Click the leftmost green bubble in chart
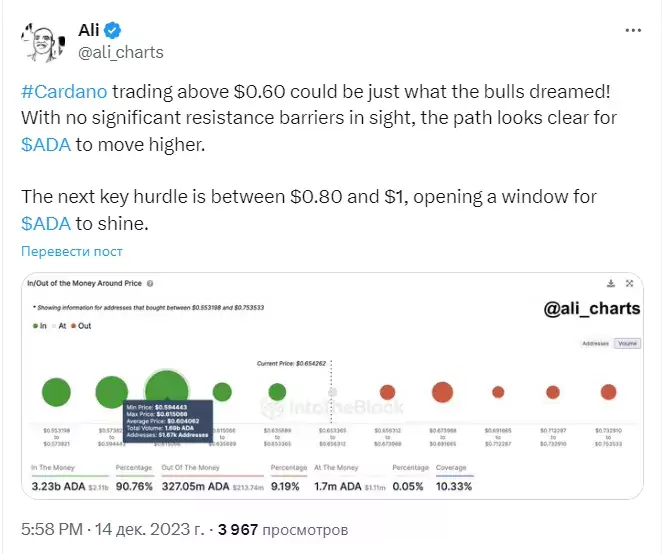Viewport: 662px width, 554px height. [x=56, y=392]
